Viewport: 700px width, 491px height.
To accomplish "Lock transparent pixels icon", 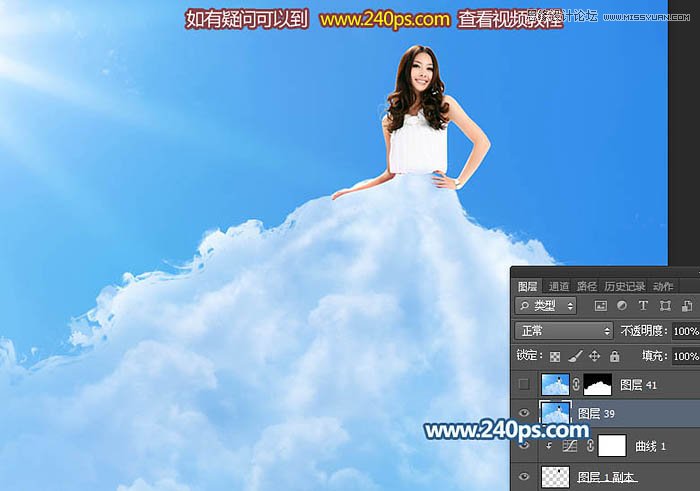I will [555, 356].
